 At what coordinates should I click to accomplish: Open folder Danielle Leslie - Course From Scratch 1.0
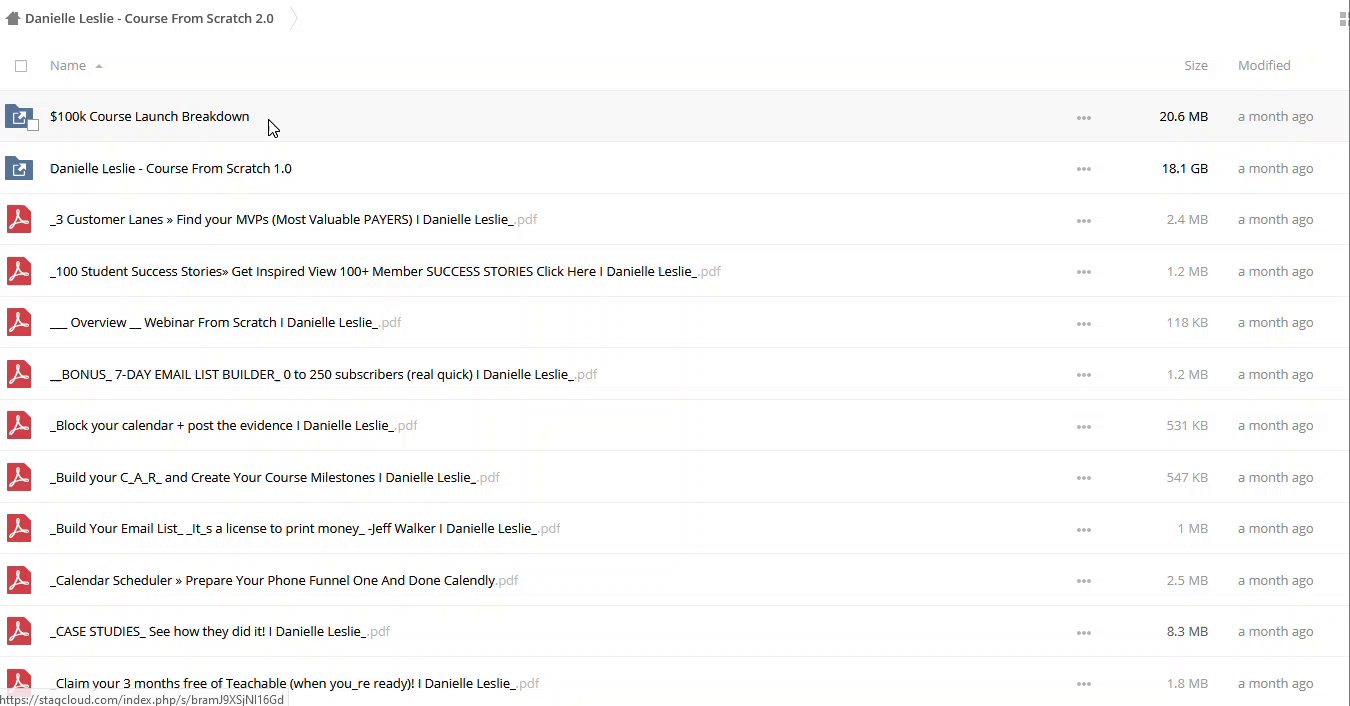pyautogui.click(x=171, y=168)
